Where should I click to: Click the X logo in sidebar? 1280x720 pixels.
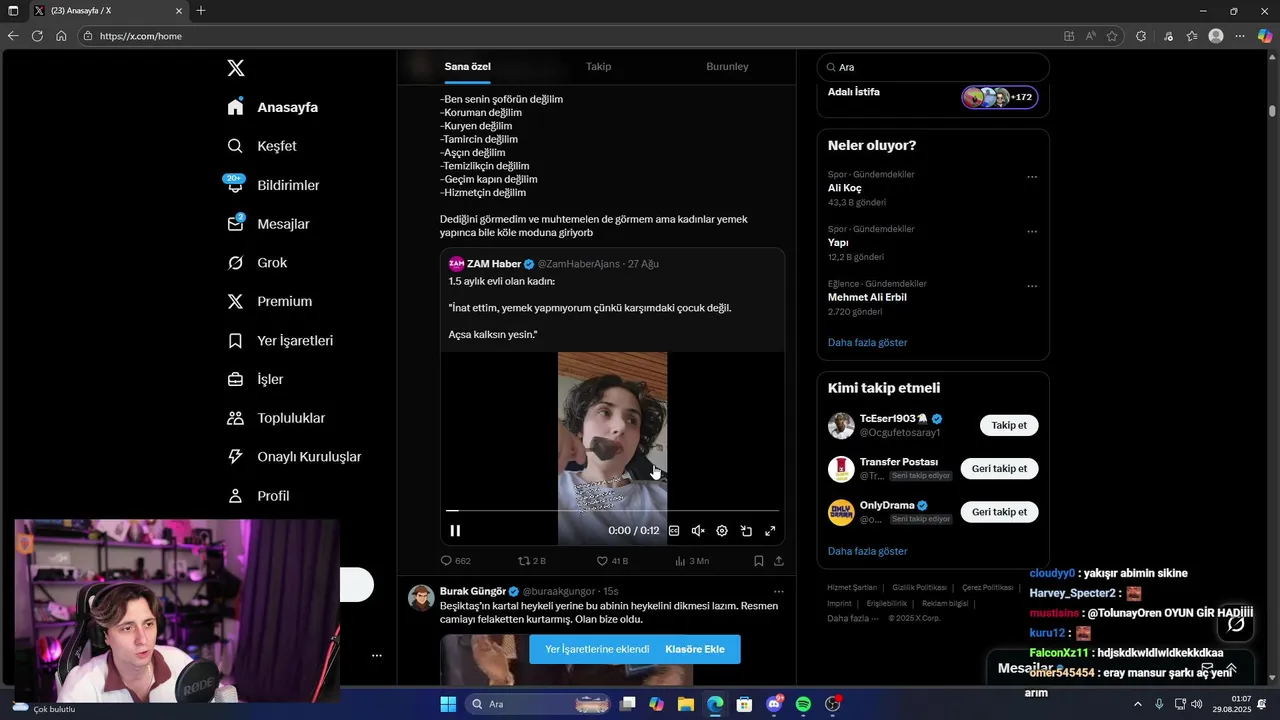[x=236, y=68]
